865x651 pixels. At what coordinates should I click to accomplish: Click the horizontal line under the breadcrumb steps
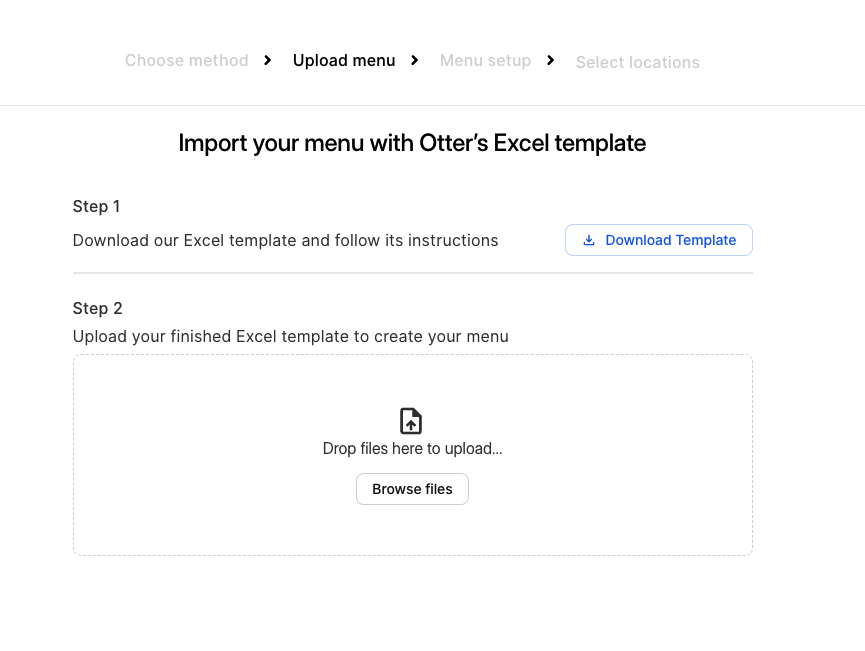[432, 105]
